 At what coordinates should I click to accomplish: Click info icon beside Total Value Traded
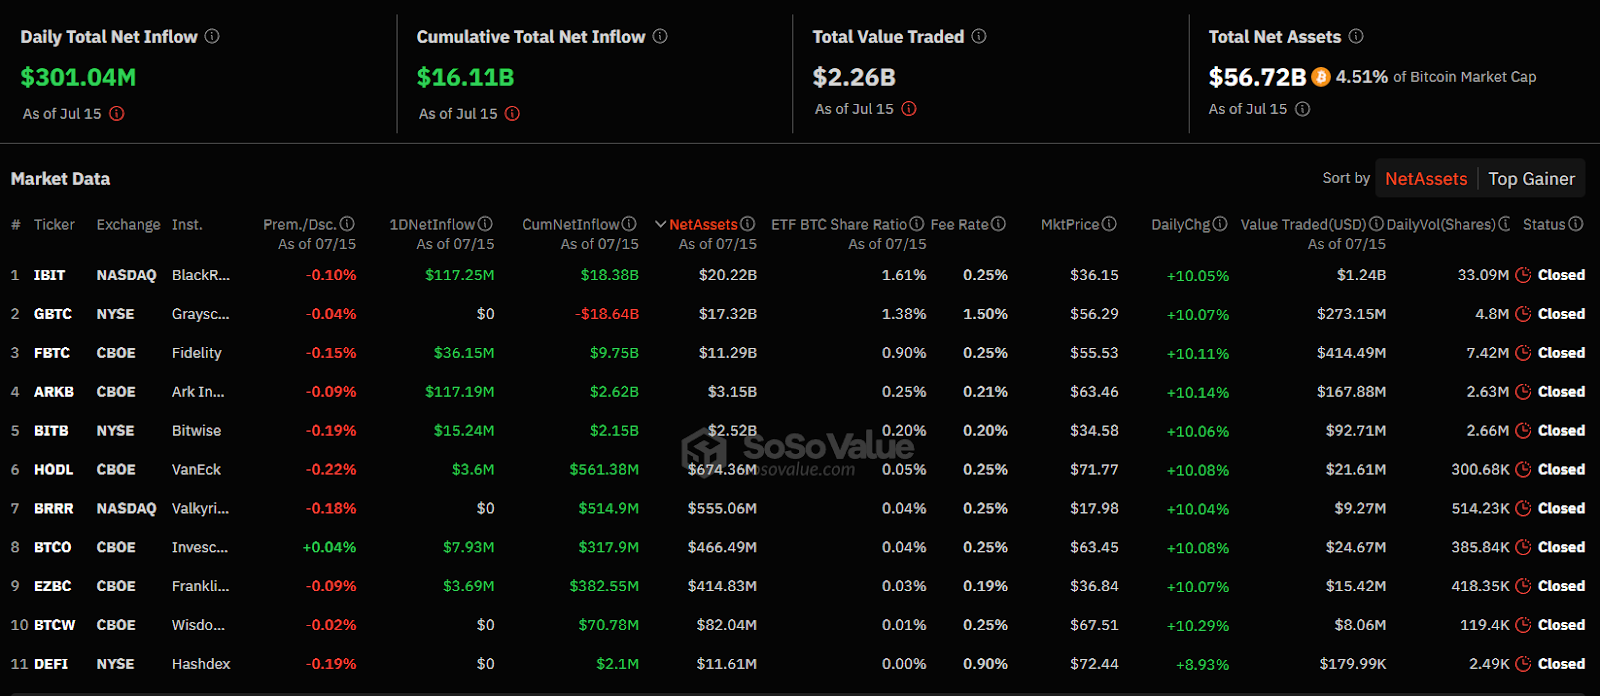click(979, 36)
